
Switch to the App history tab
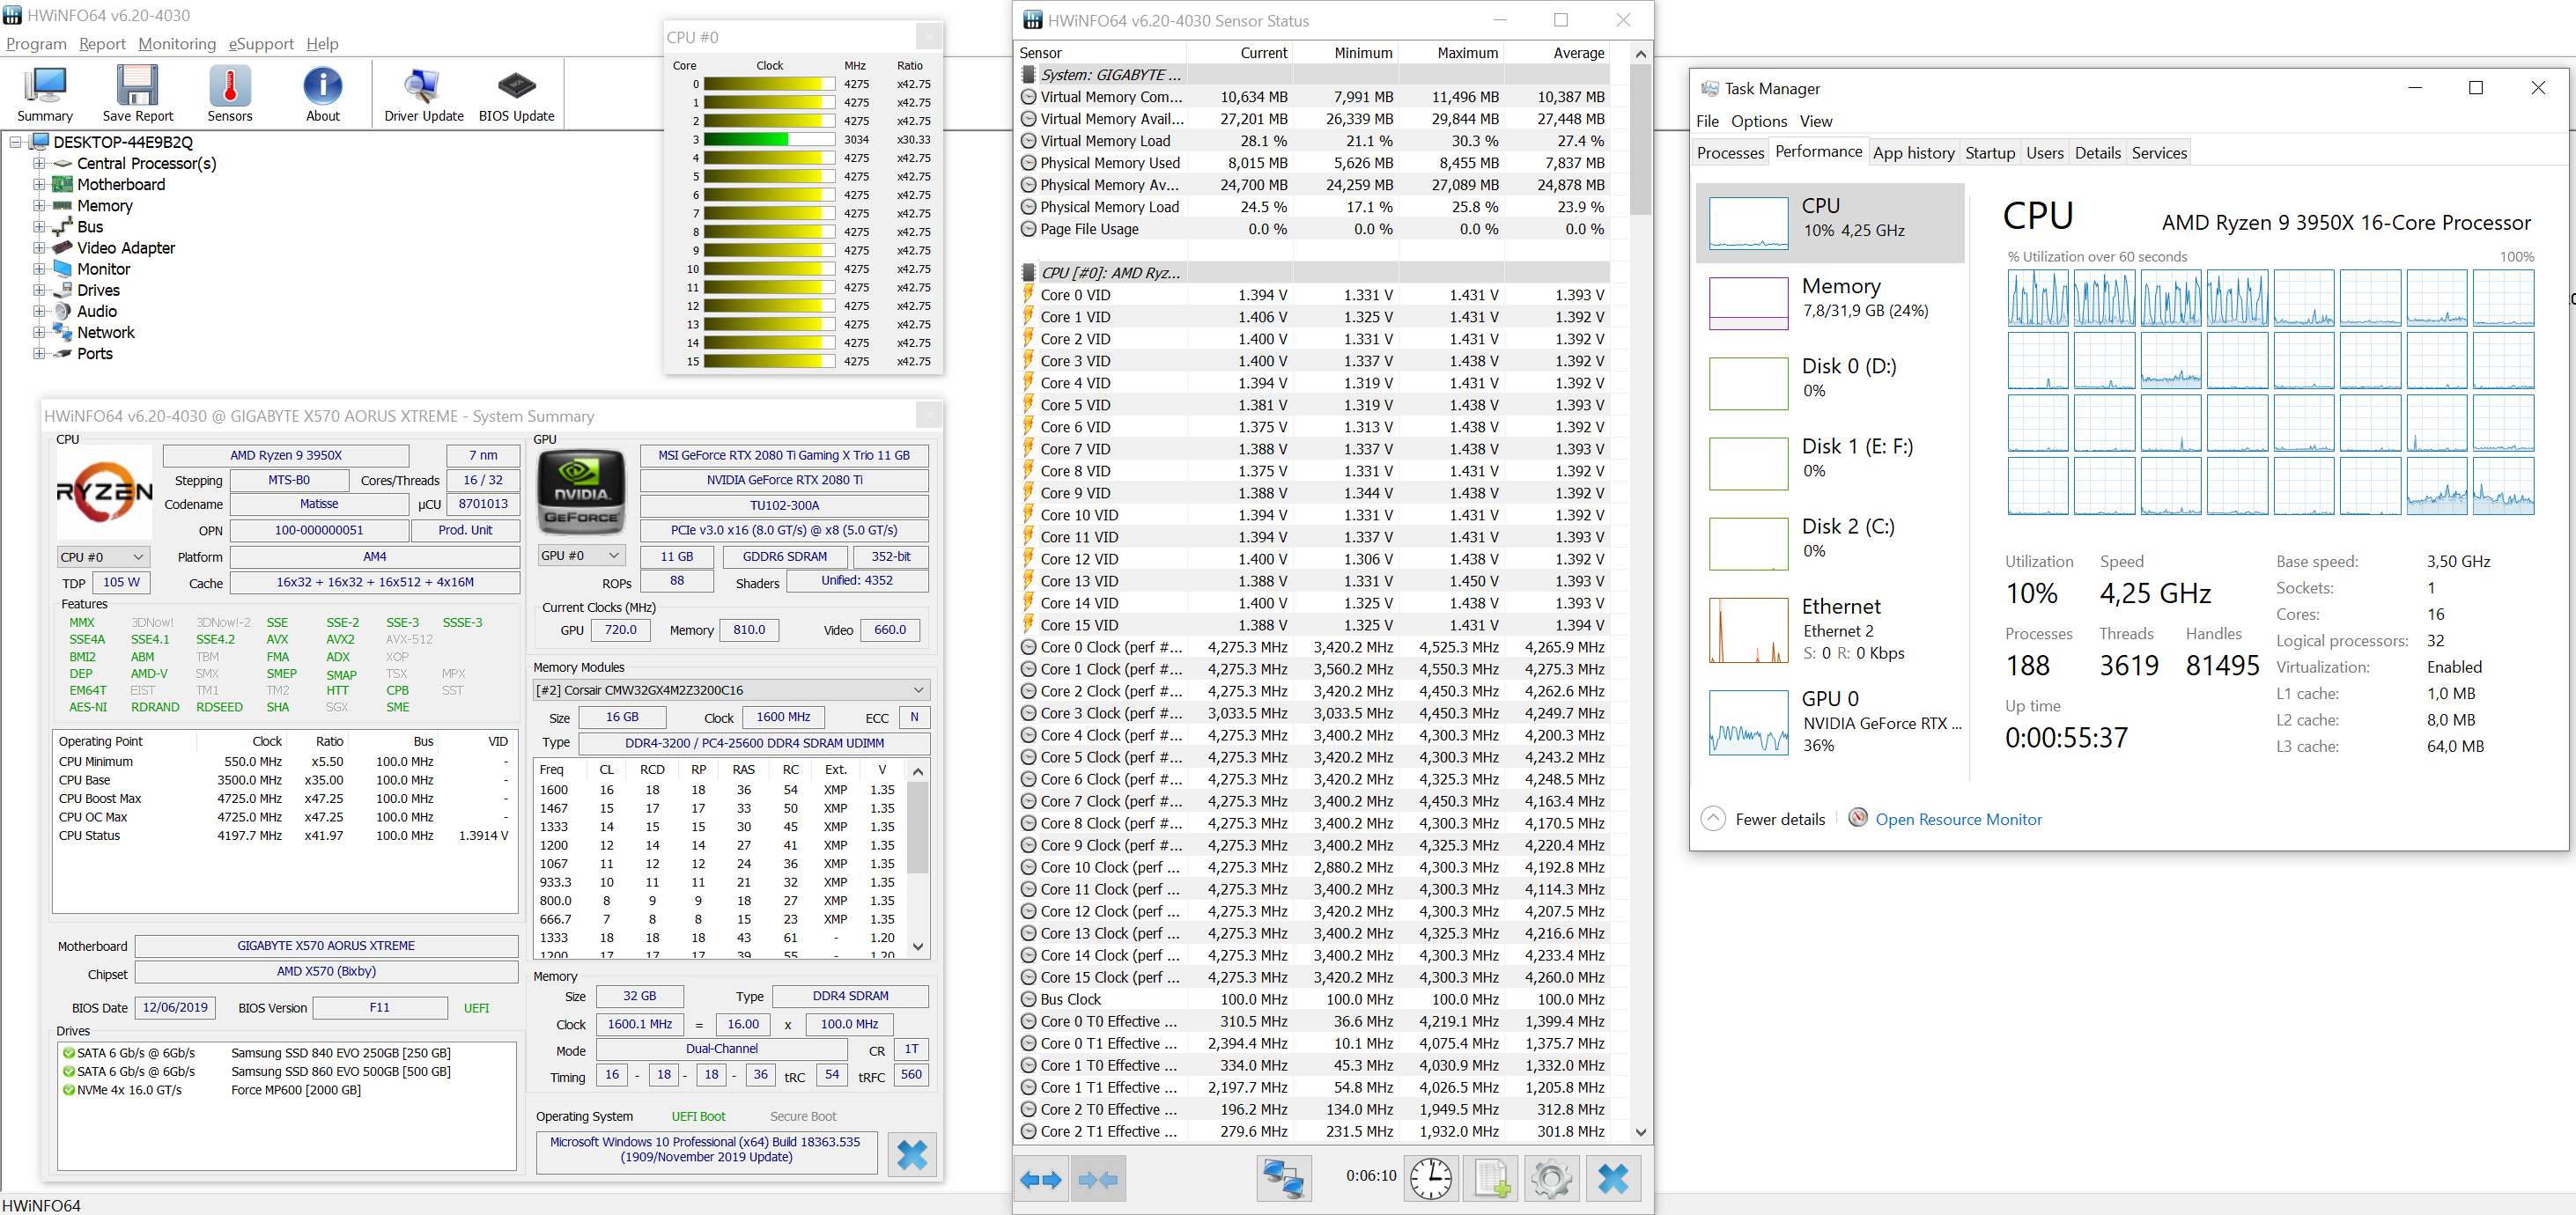tap(1913, 153)
